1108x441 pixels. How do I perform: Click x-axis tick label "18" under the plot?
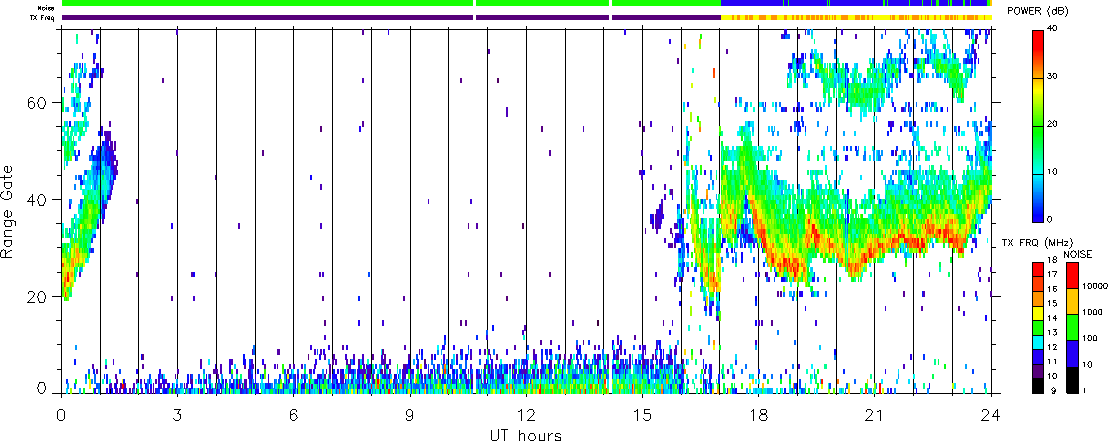pyautogui.click(x=758, y=414)
